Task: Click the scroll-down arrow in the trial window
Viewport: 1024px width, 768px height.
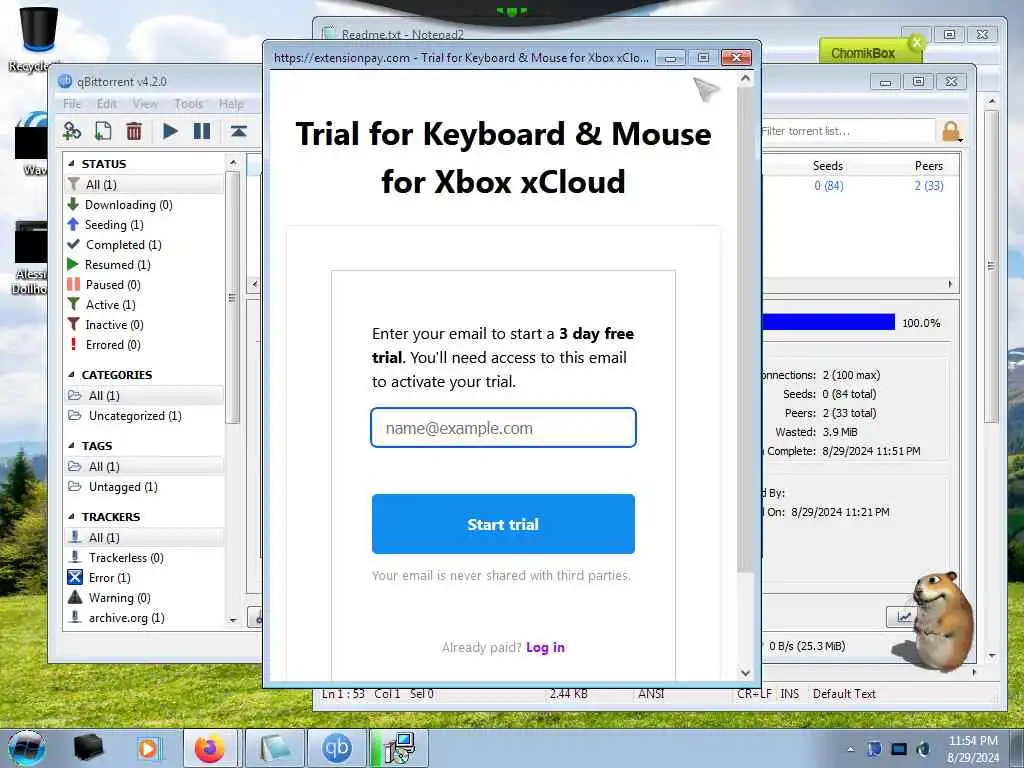Action: 745,673
